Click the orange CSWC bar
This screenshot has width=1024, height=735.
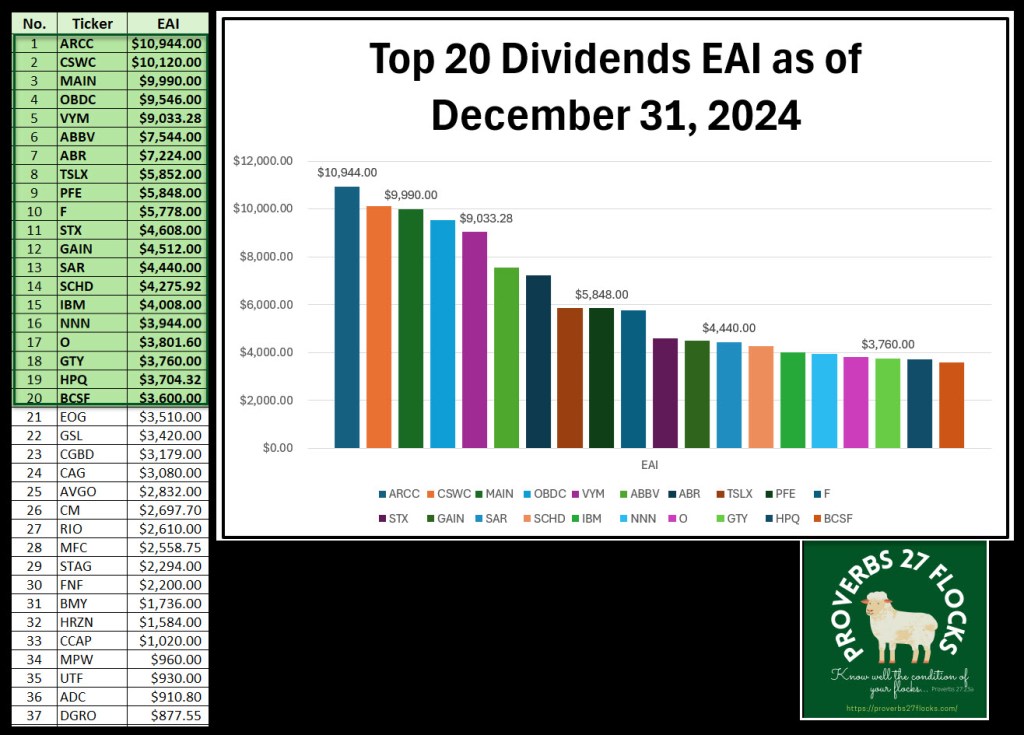(x=379, y=327)
